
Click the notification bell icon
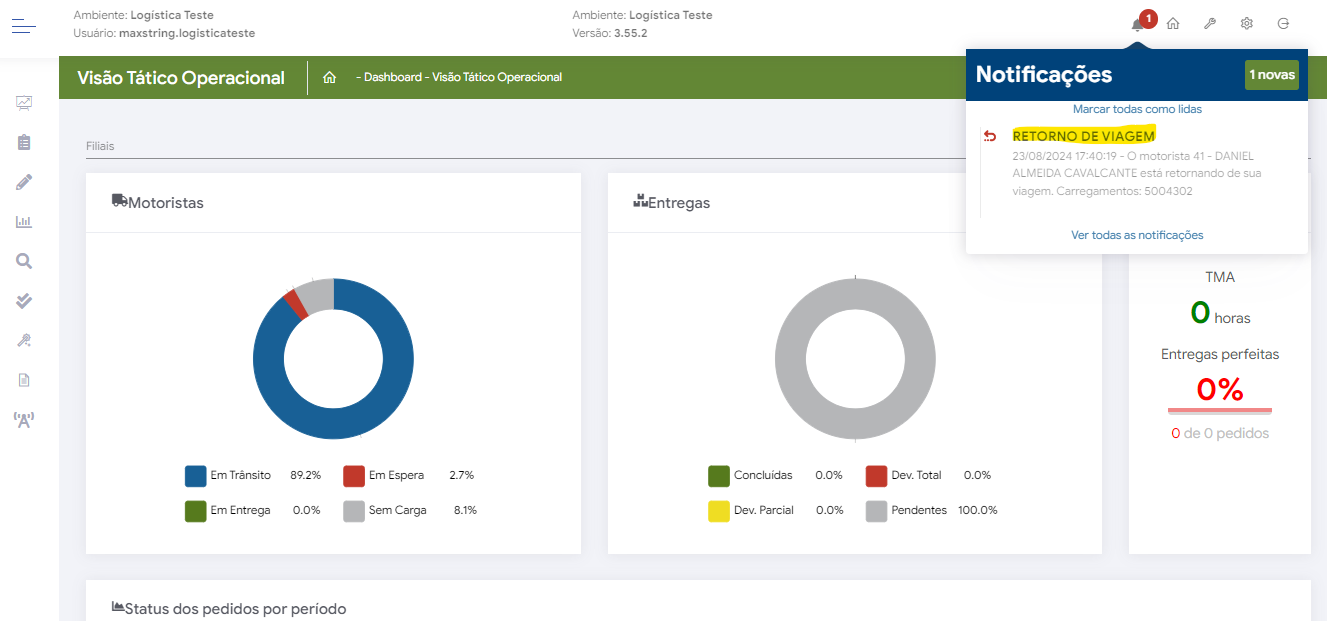pyautogui.click(x=1137, y=24)
